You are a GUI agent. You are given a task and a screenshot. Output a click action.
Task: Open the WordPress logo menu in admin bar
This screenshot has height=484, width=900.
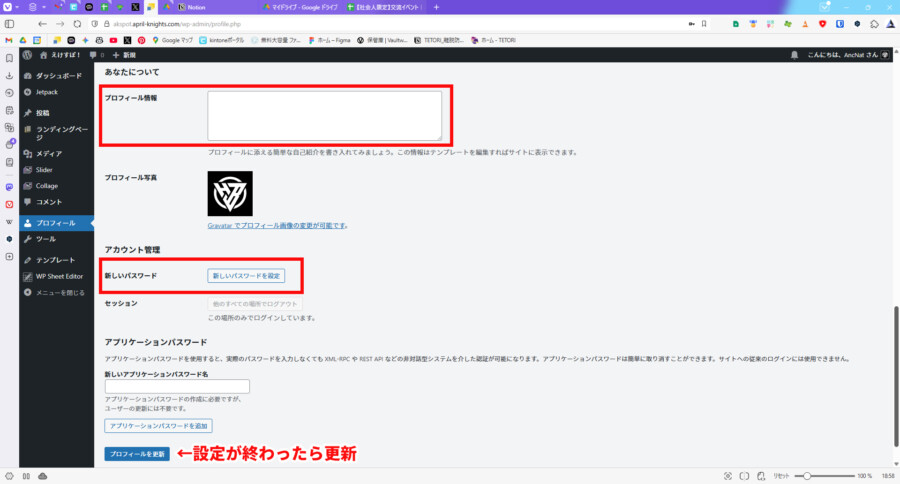point(29,55)
